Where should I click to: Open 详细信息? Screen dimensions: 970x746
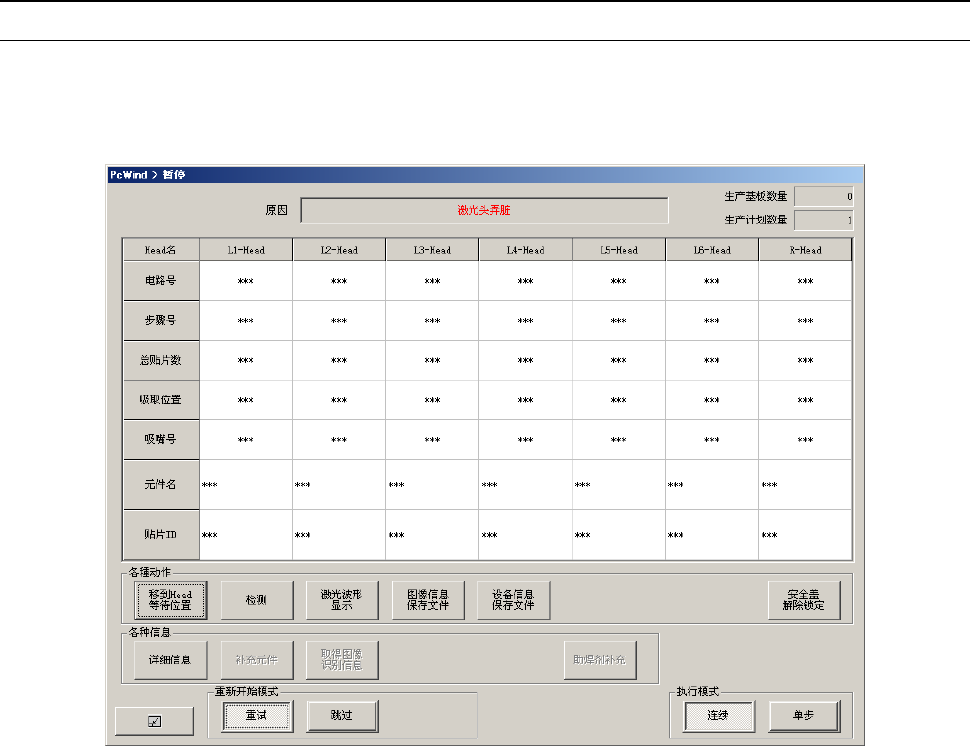(x=170, y=659)
